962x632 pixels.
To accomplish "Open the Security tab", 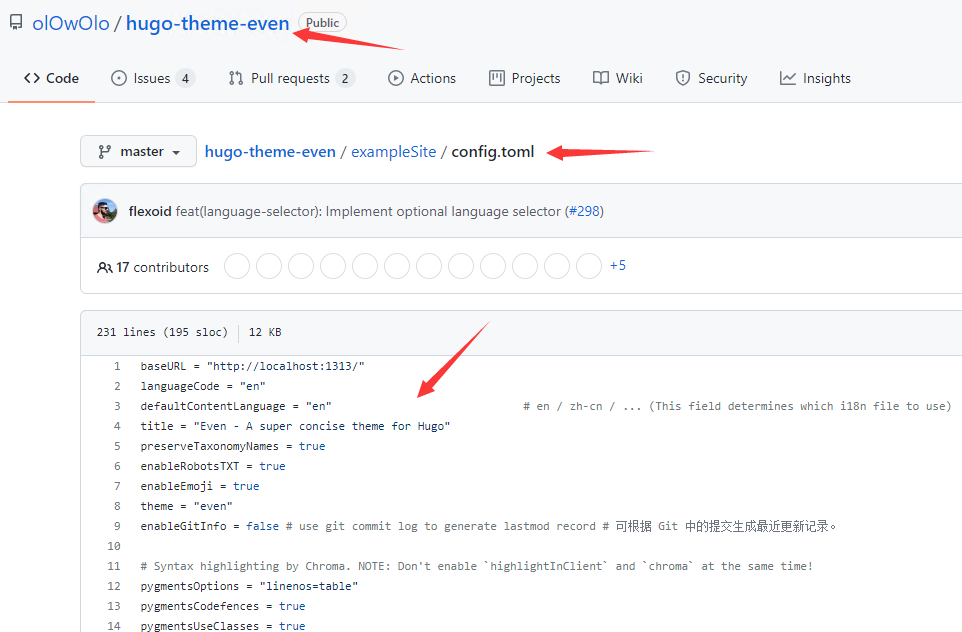I will click(711, 79).
